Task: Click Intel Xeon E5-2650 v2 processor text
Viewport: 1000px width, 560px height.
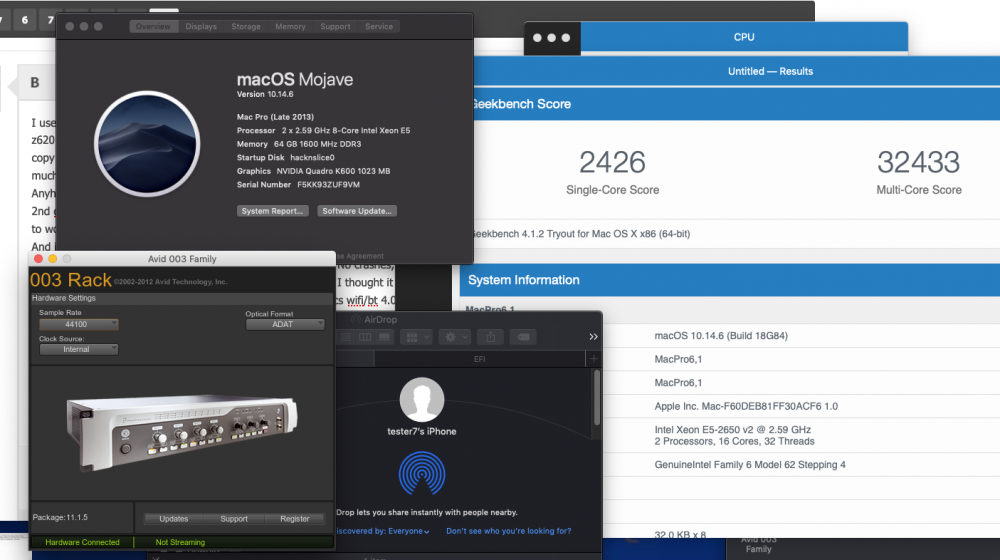Action: click(733, 430)
